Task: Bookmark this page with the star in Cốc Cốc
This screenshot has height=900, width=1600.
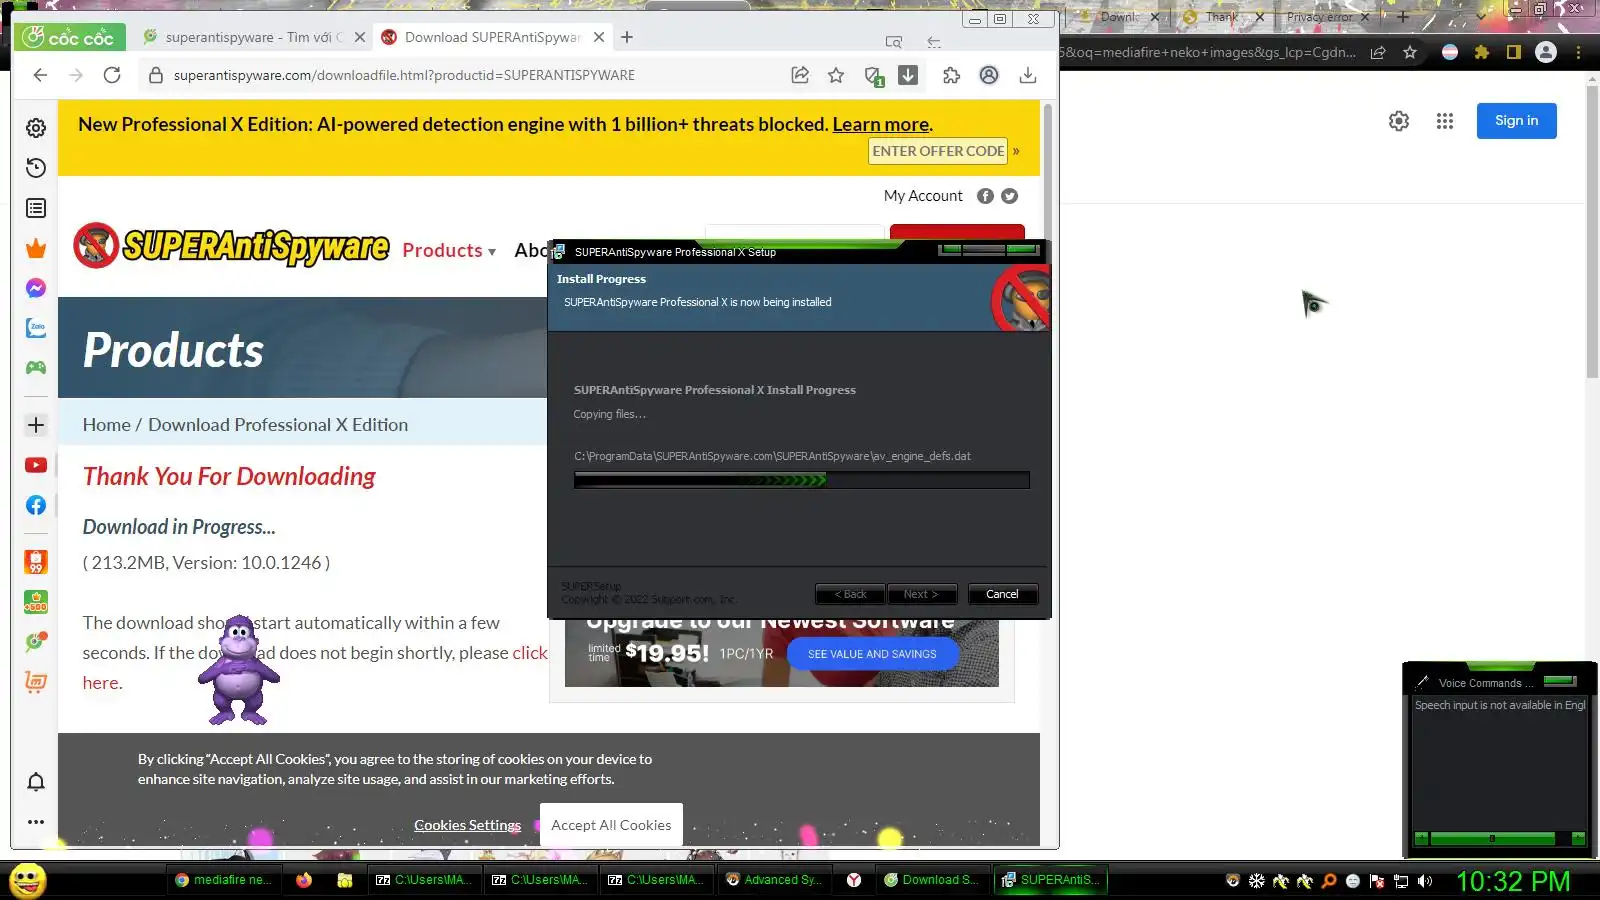Action: [x=836, y=75]
